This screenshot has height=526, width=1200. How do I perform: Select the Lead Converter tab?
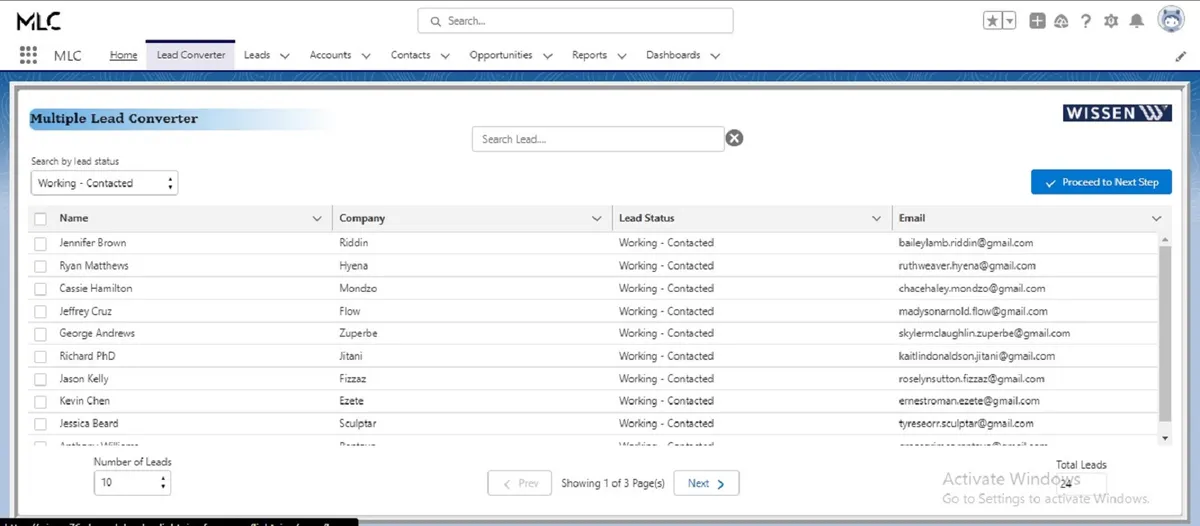coord(190,55)
